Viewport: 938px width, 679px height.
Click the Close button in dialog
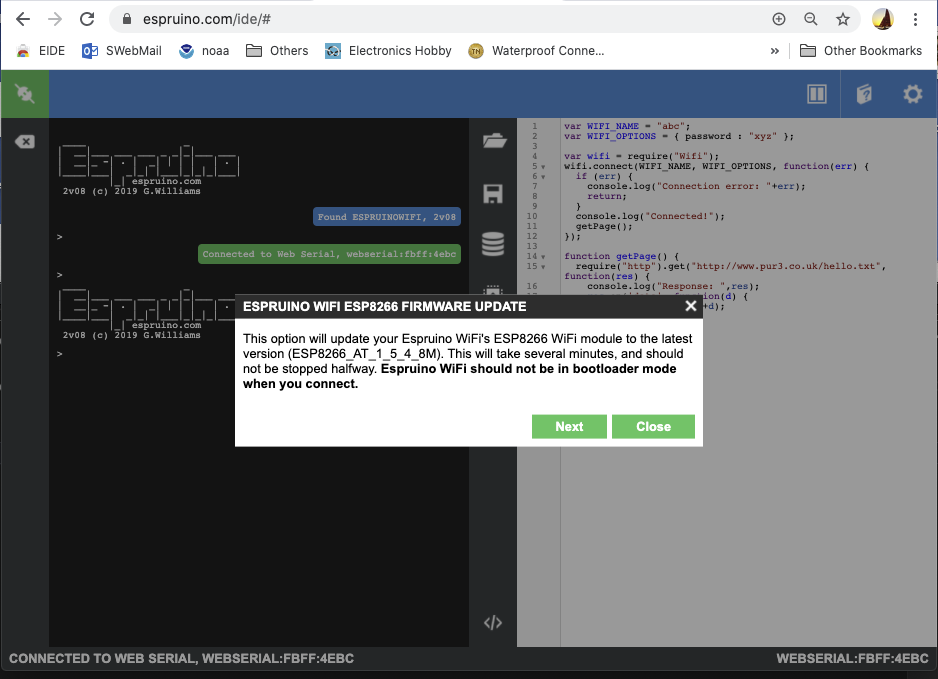(x=653, y=427)
